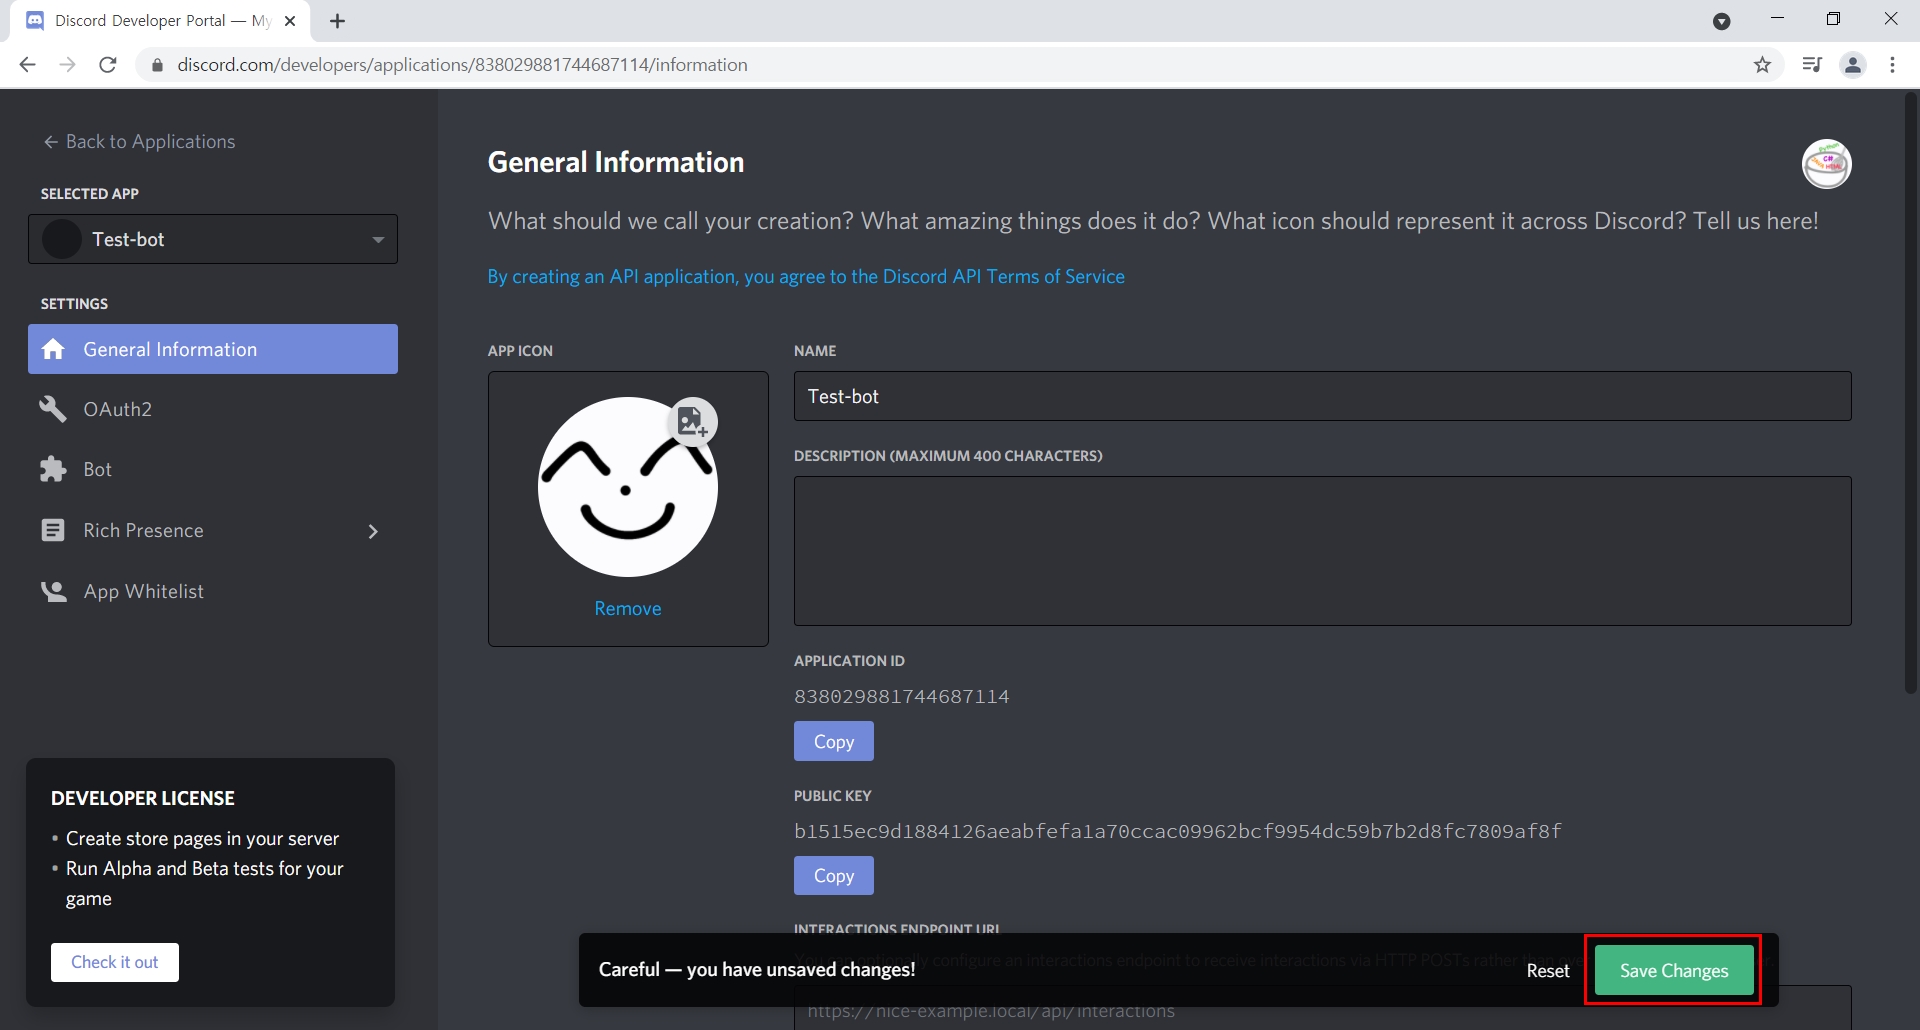Click the browser address bar URL
Viewport: 1920px width, 1030px height.
coord(462,65)
